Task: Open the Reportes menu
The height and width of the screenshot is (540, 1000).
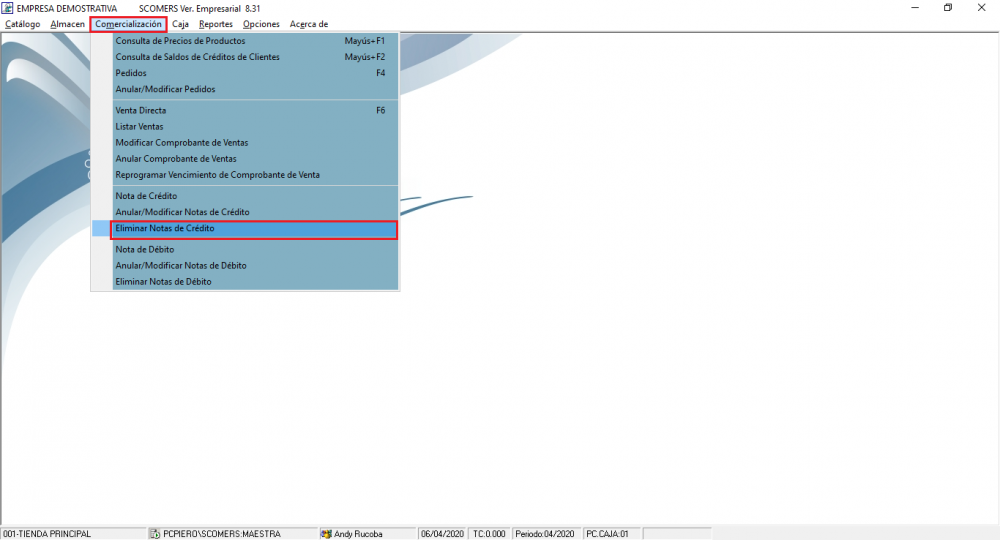Action: tap(216, 24)
